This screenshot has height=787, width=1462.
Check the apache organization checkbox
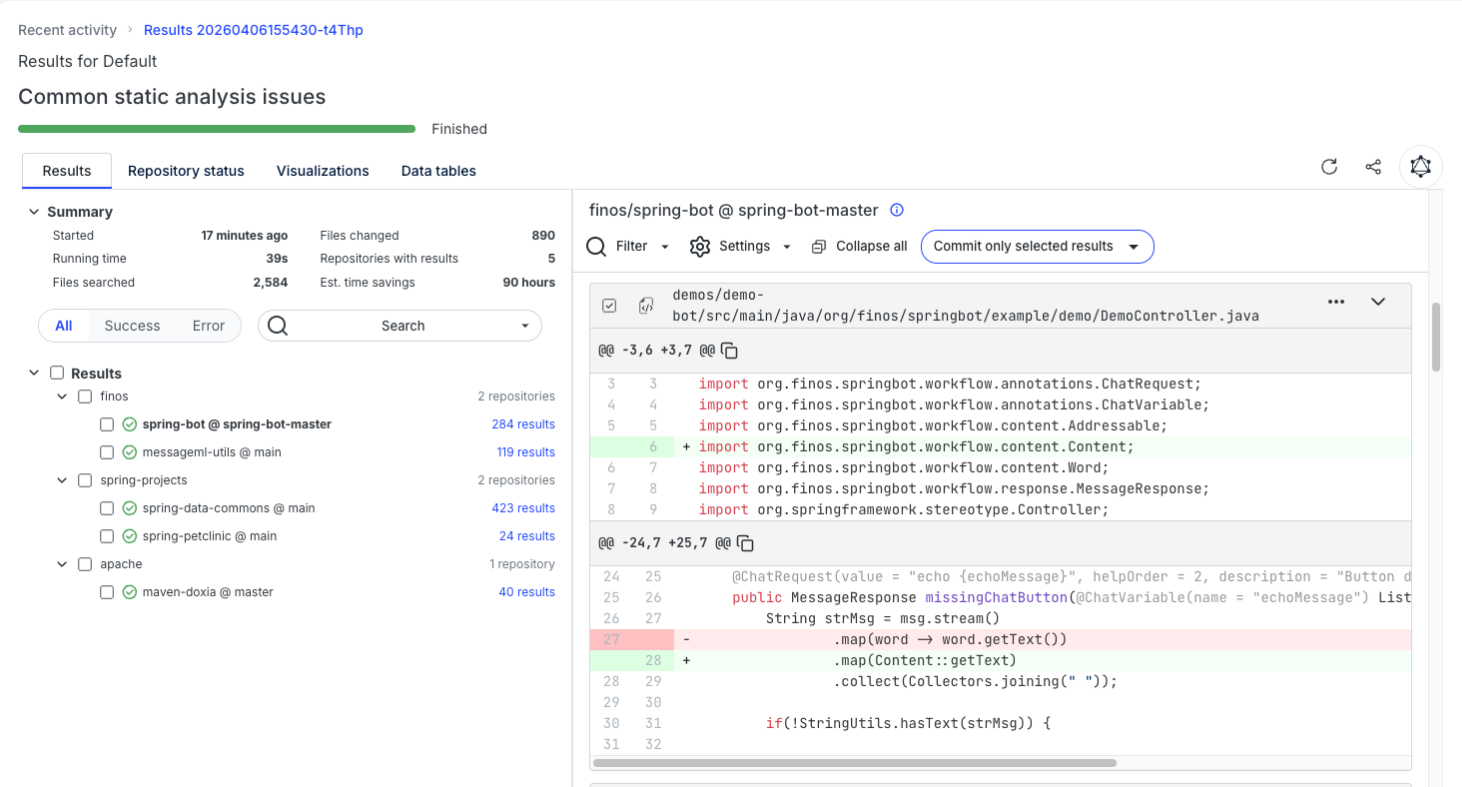[x=85, y=564]
